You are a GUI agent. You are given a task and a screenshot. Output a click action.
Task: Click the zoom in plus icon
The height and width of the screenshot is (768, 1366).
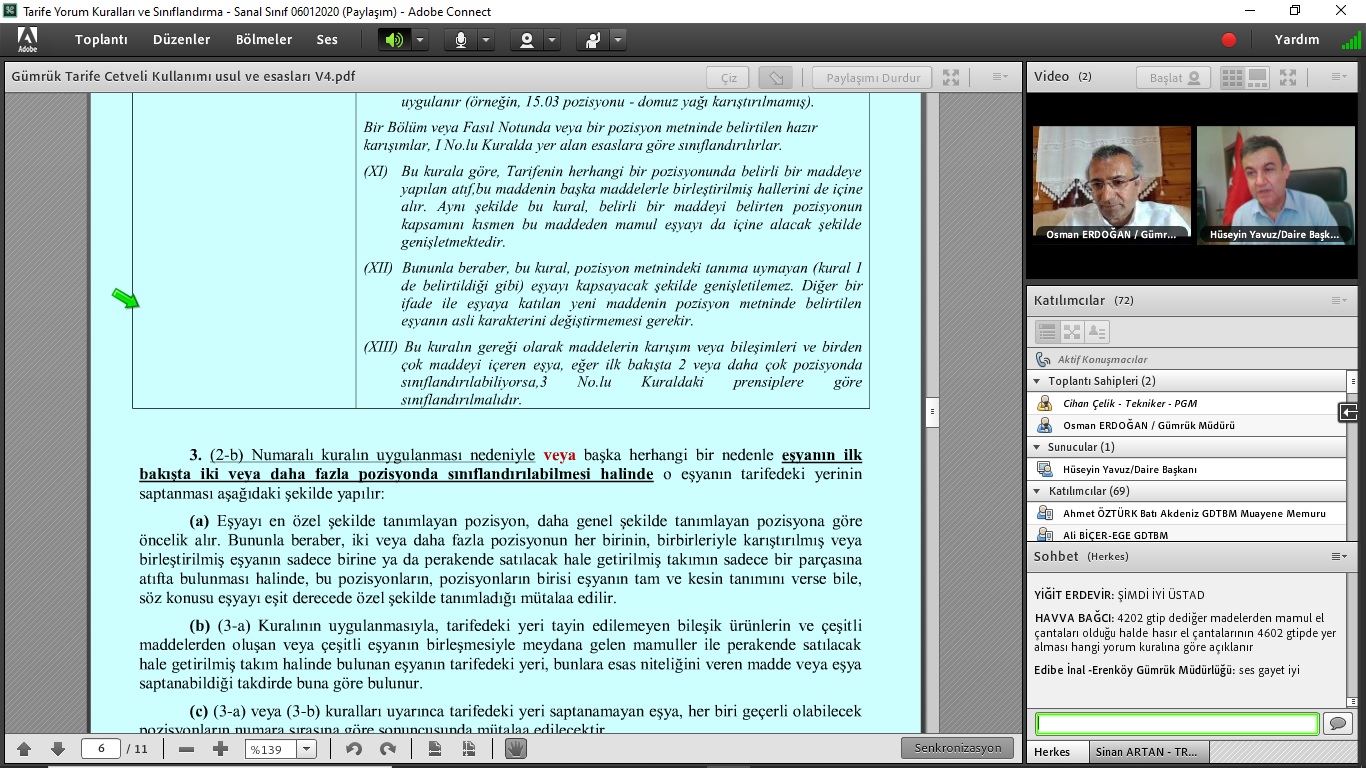click(221, 749)
